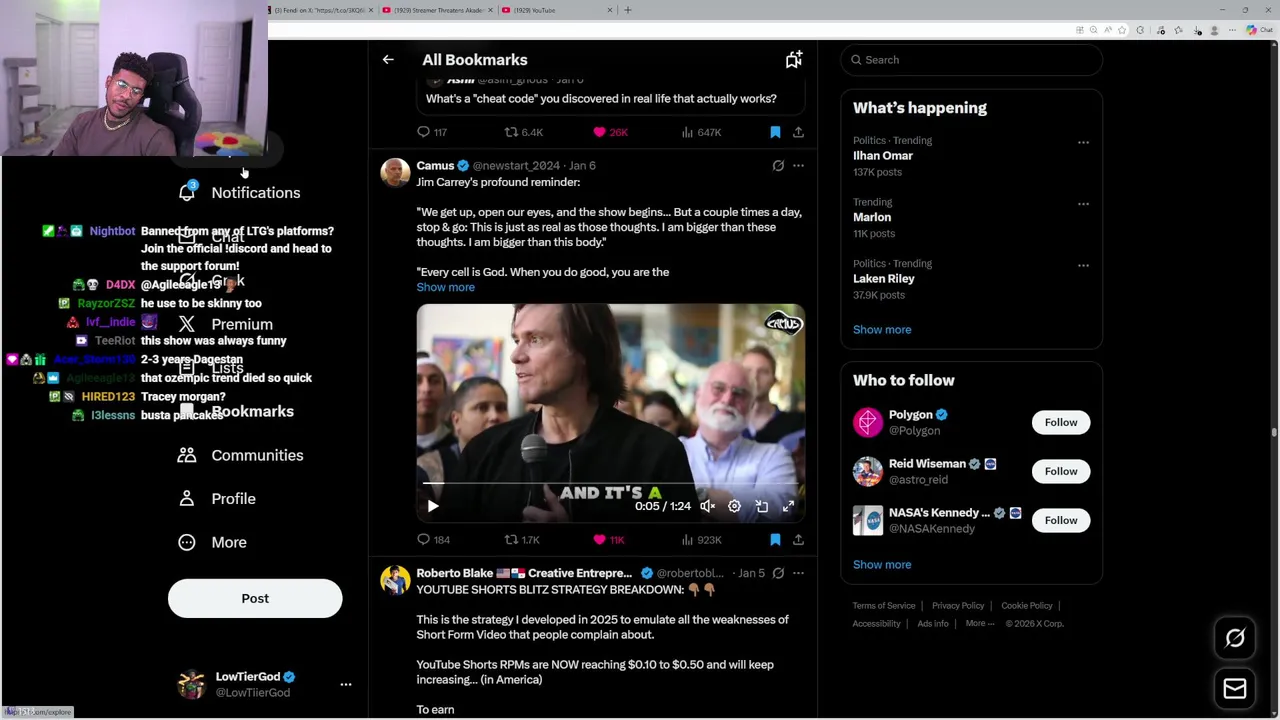Open options for Laken Riley trend
This screenshot has width=1280, height=720.
pos(1083,265)
